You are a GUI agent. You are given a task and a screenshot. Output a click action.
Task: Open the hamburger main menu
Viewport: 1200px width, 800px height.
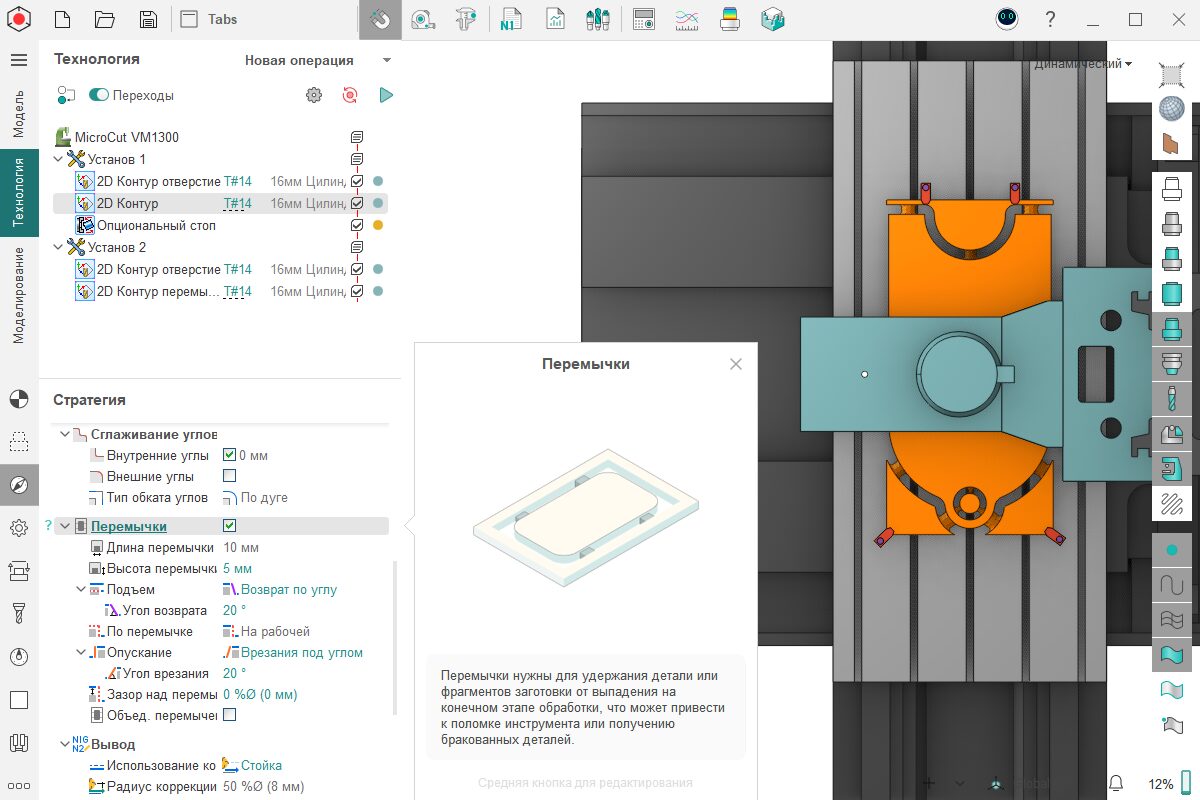click(x=18, y=60)
